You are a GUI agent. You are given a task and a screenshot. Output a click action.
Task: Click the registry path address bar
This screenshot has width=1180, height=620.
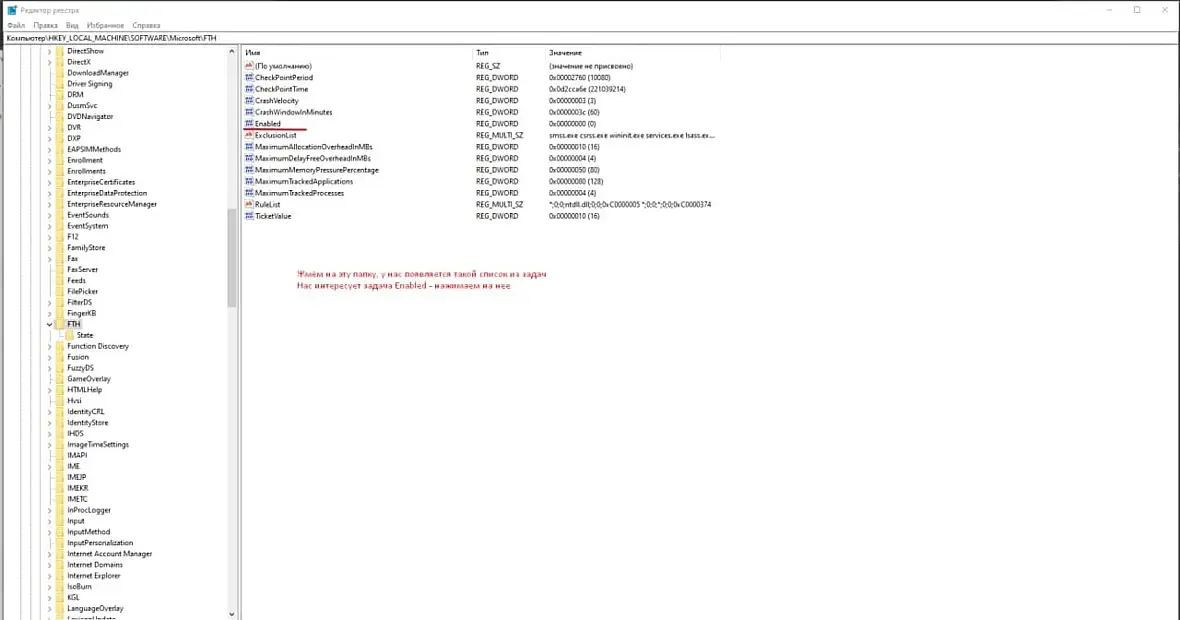(x=590, y=38)
